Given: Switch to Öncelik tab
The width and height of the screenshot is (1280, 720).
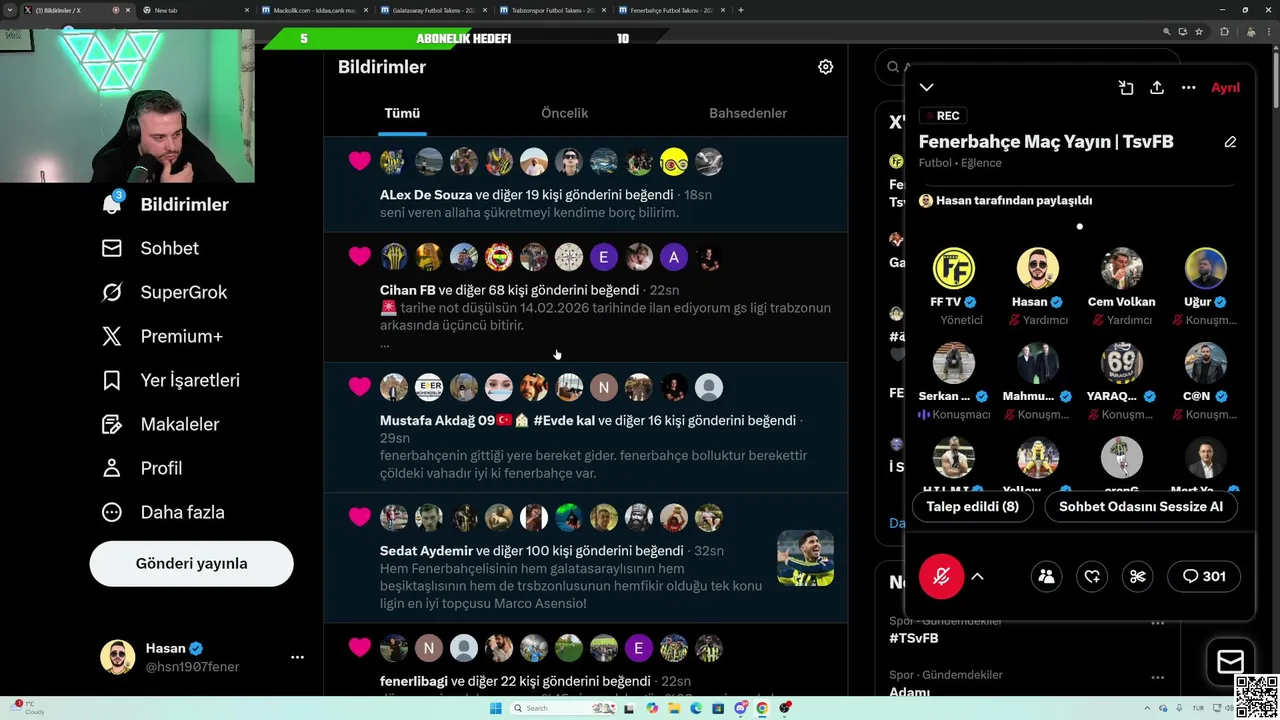Looking at the screenshot, I should [565, 113].
